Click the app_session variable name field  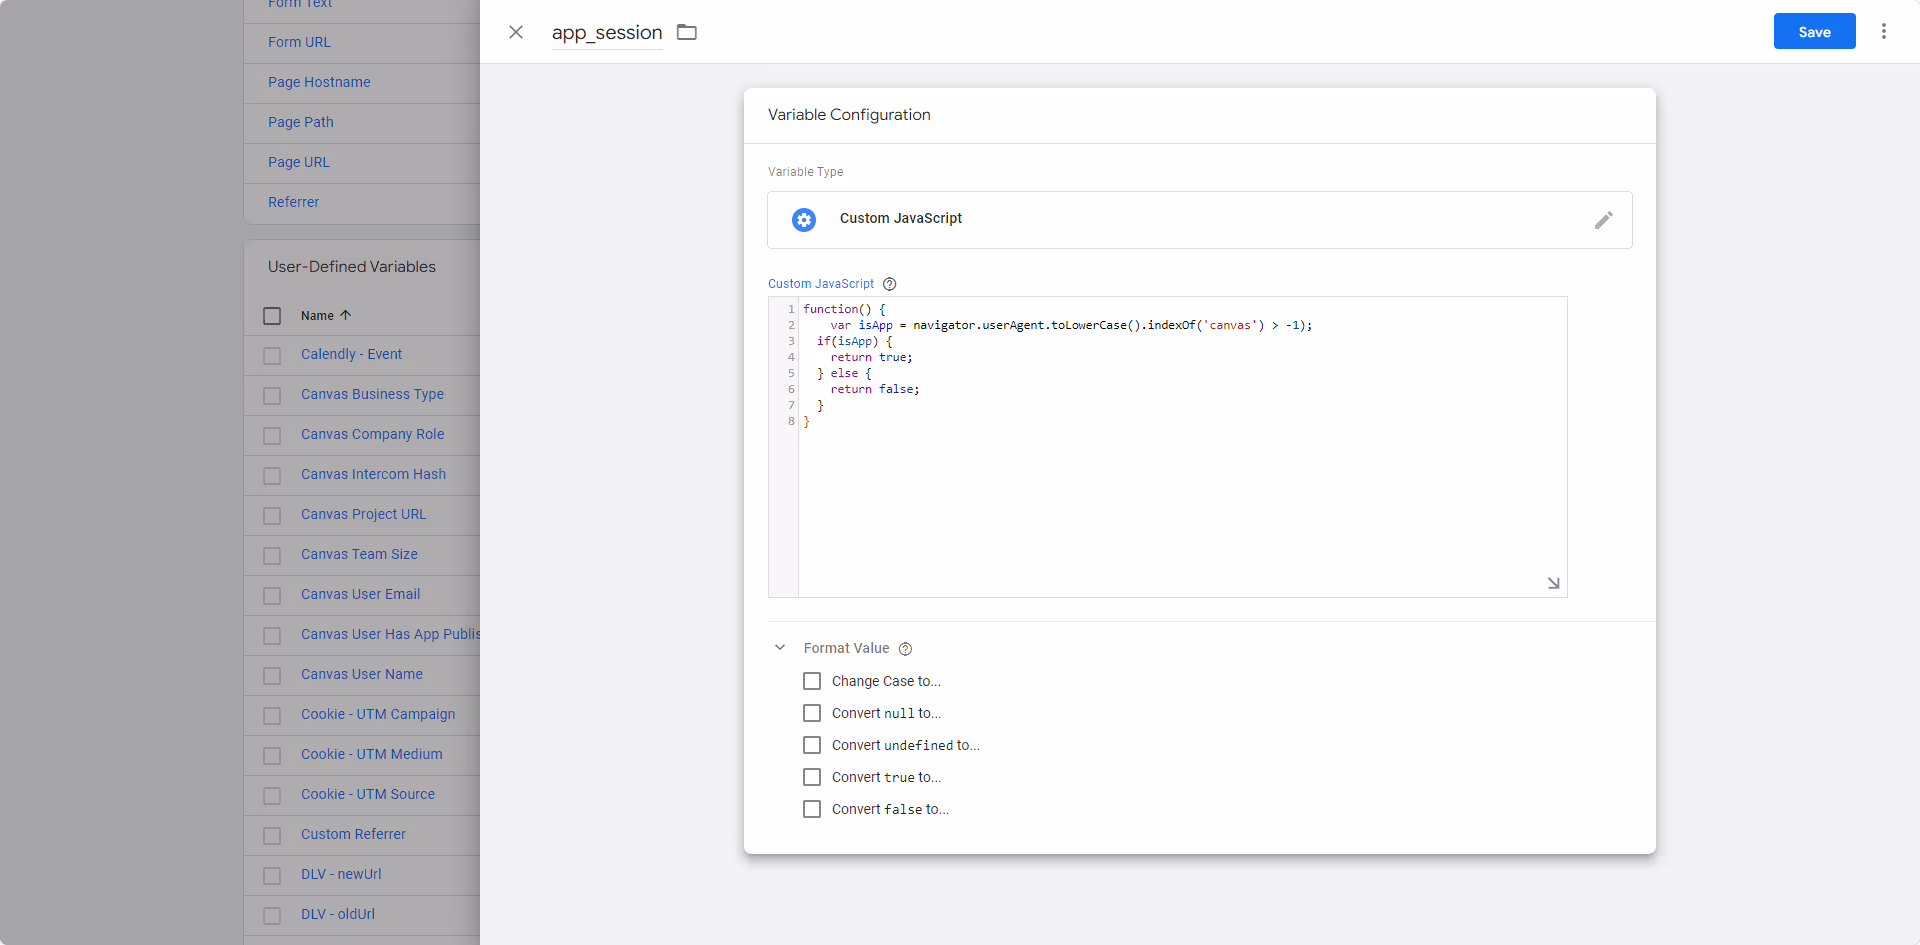point(607,33)
